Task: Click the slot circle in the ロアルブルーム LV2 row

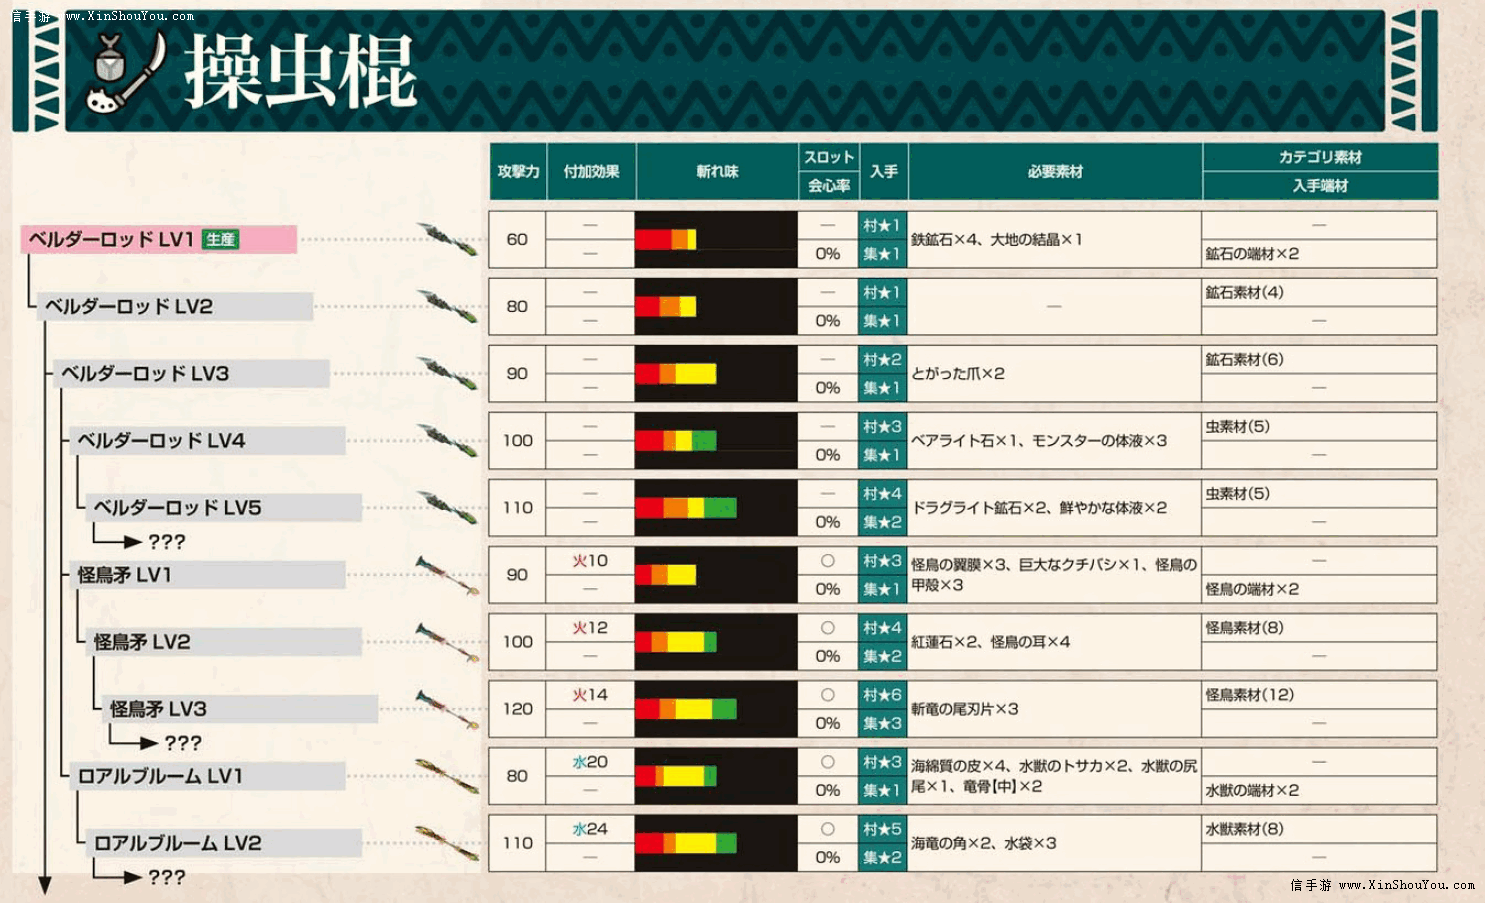Action: [x=827, y=829]
